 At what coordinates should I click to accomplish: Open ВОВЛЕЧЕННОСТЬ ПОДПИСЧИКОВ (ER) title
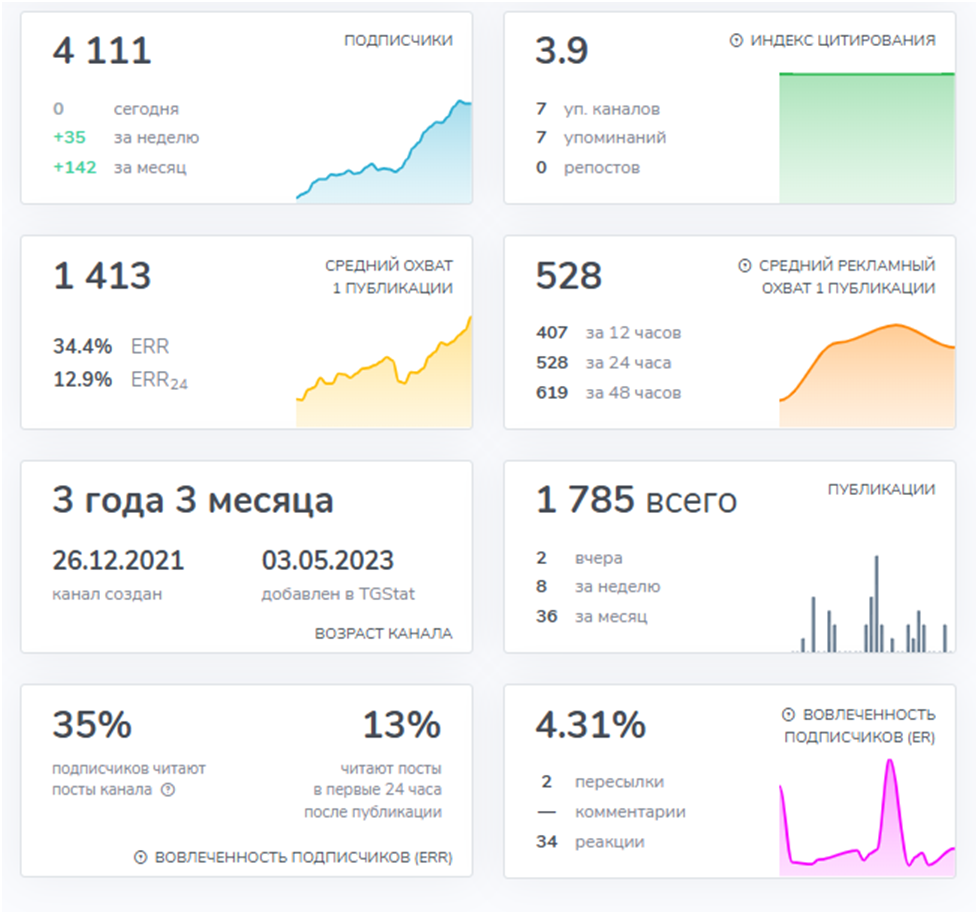click(x=860, y=726)
